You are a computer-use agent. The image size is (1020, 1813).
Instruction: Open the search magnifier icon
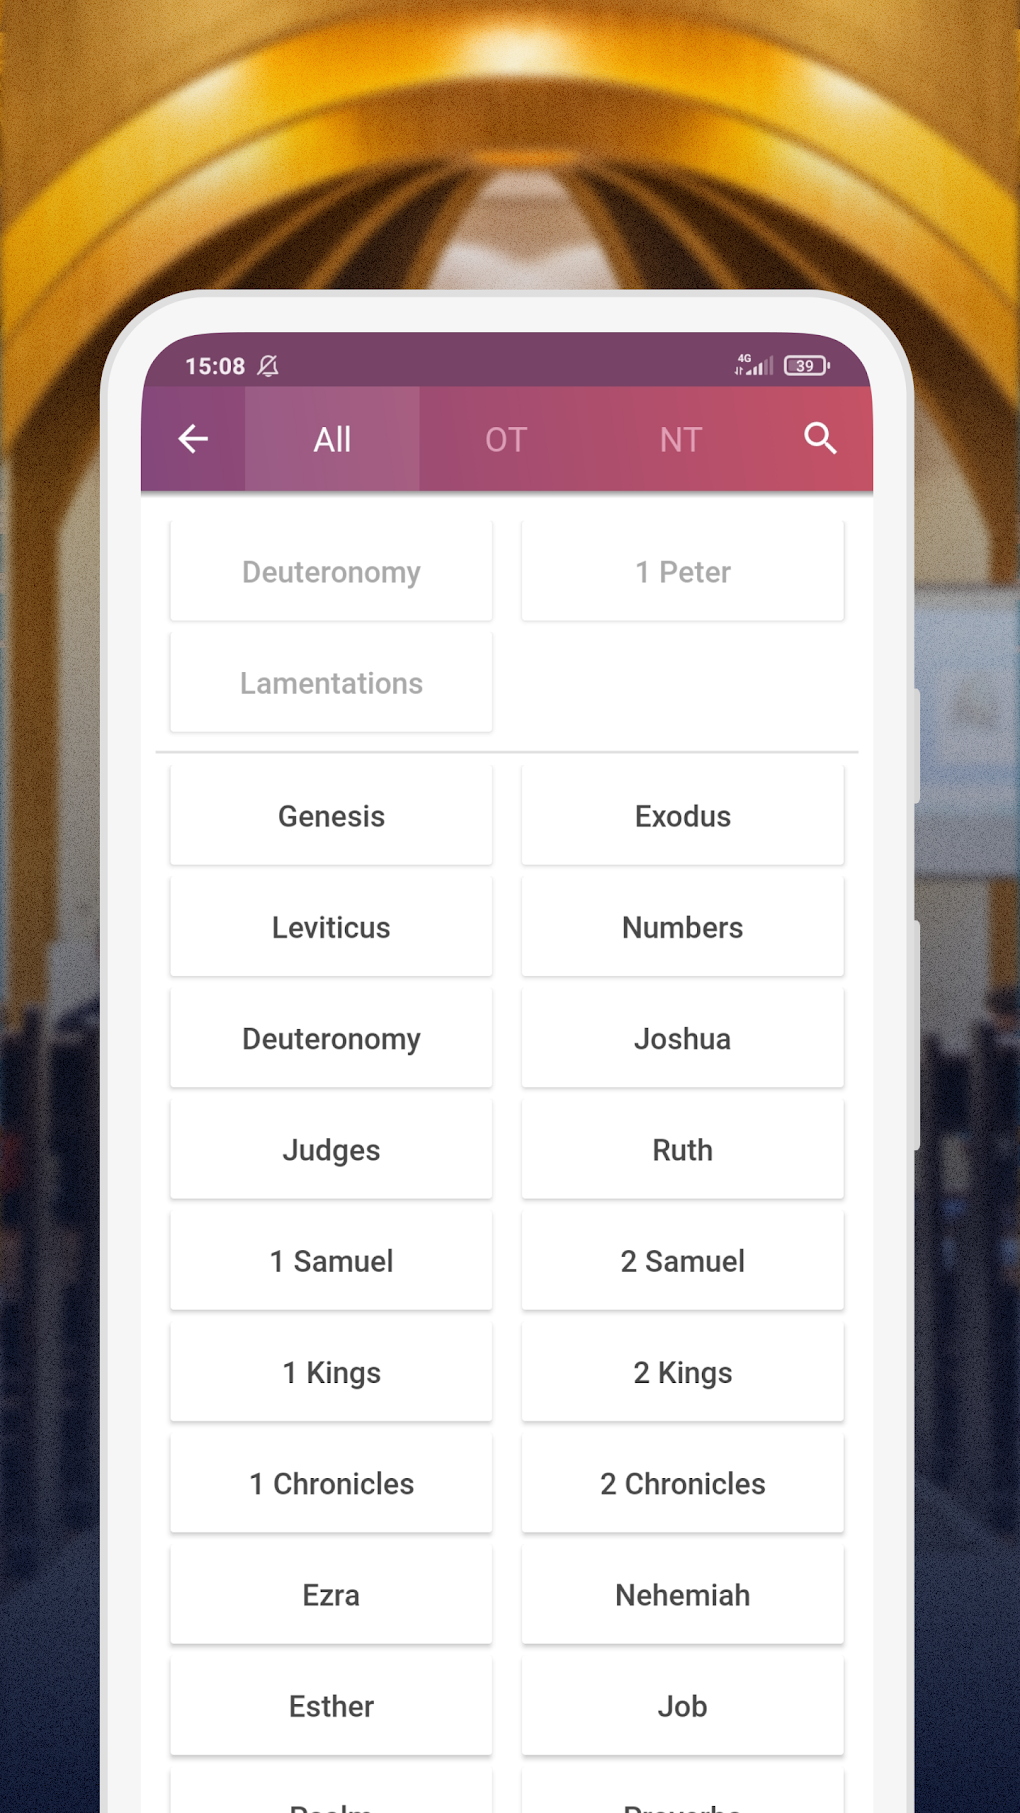click(820, 439)
